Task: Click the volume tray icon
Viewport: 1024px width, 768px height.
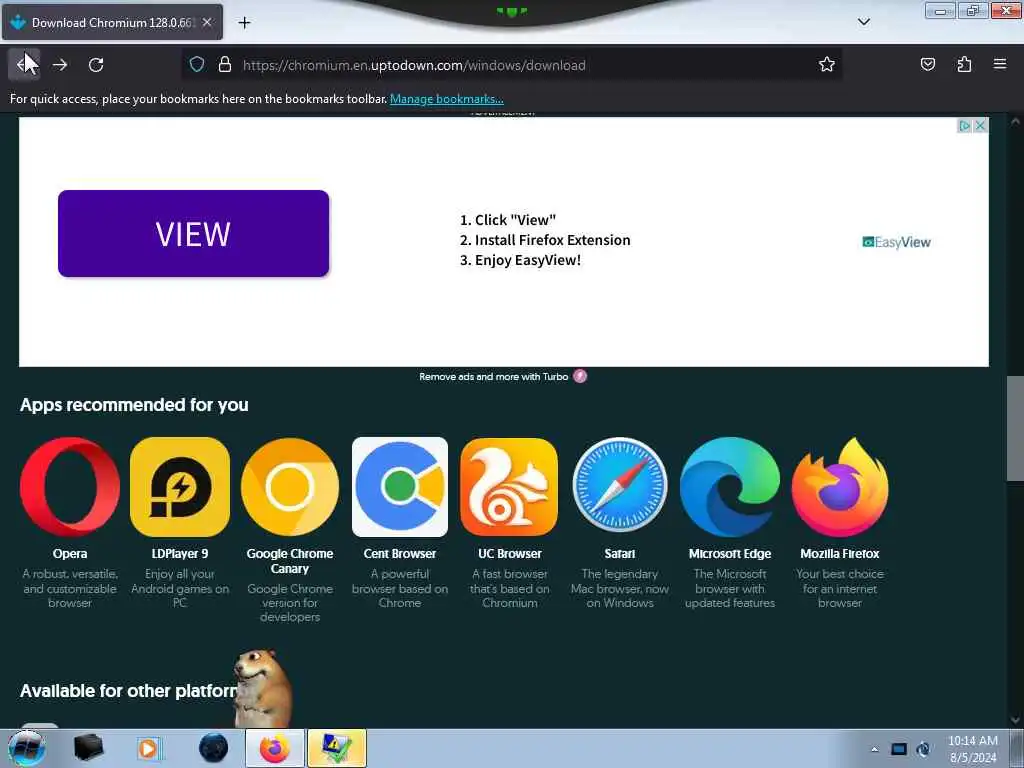Action: pos(923,749)
